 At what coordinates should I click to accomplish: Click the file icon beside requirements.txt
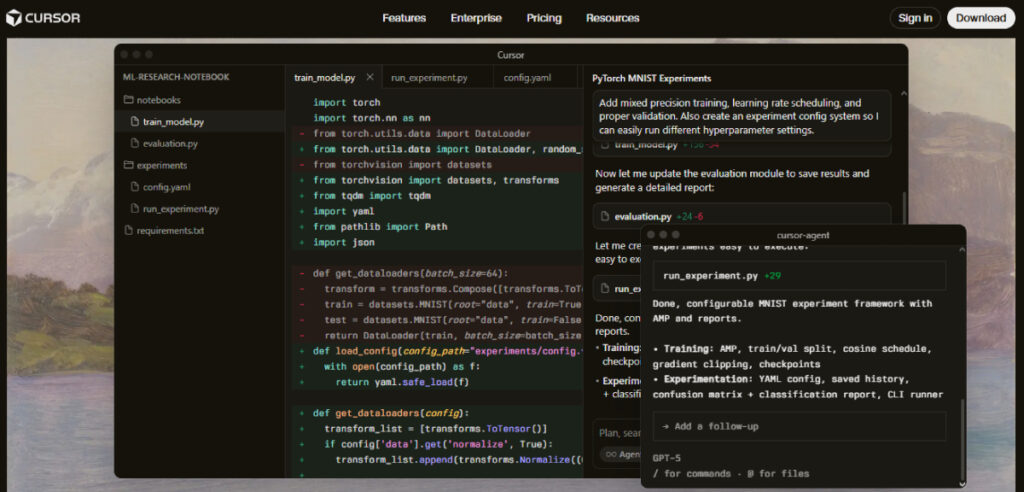(x=128, y=230)
